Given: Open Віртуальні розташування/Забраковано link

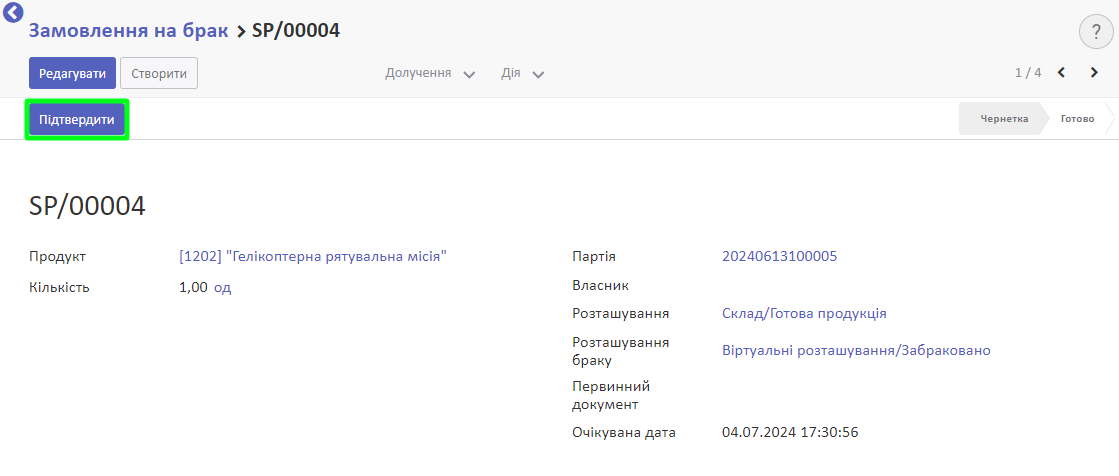Looking at the screenshot, I should [x=856, y=350].
